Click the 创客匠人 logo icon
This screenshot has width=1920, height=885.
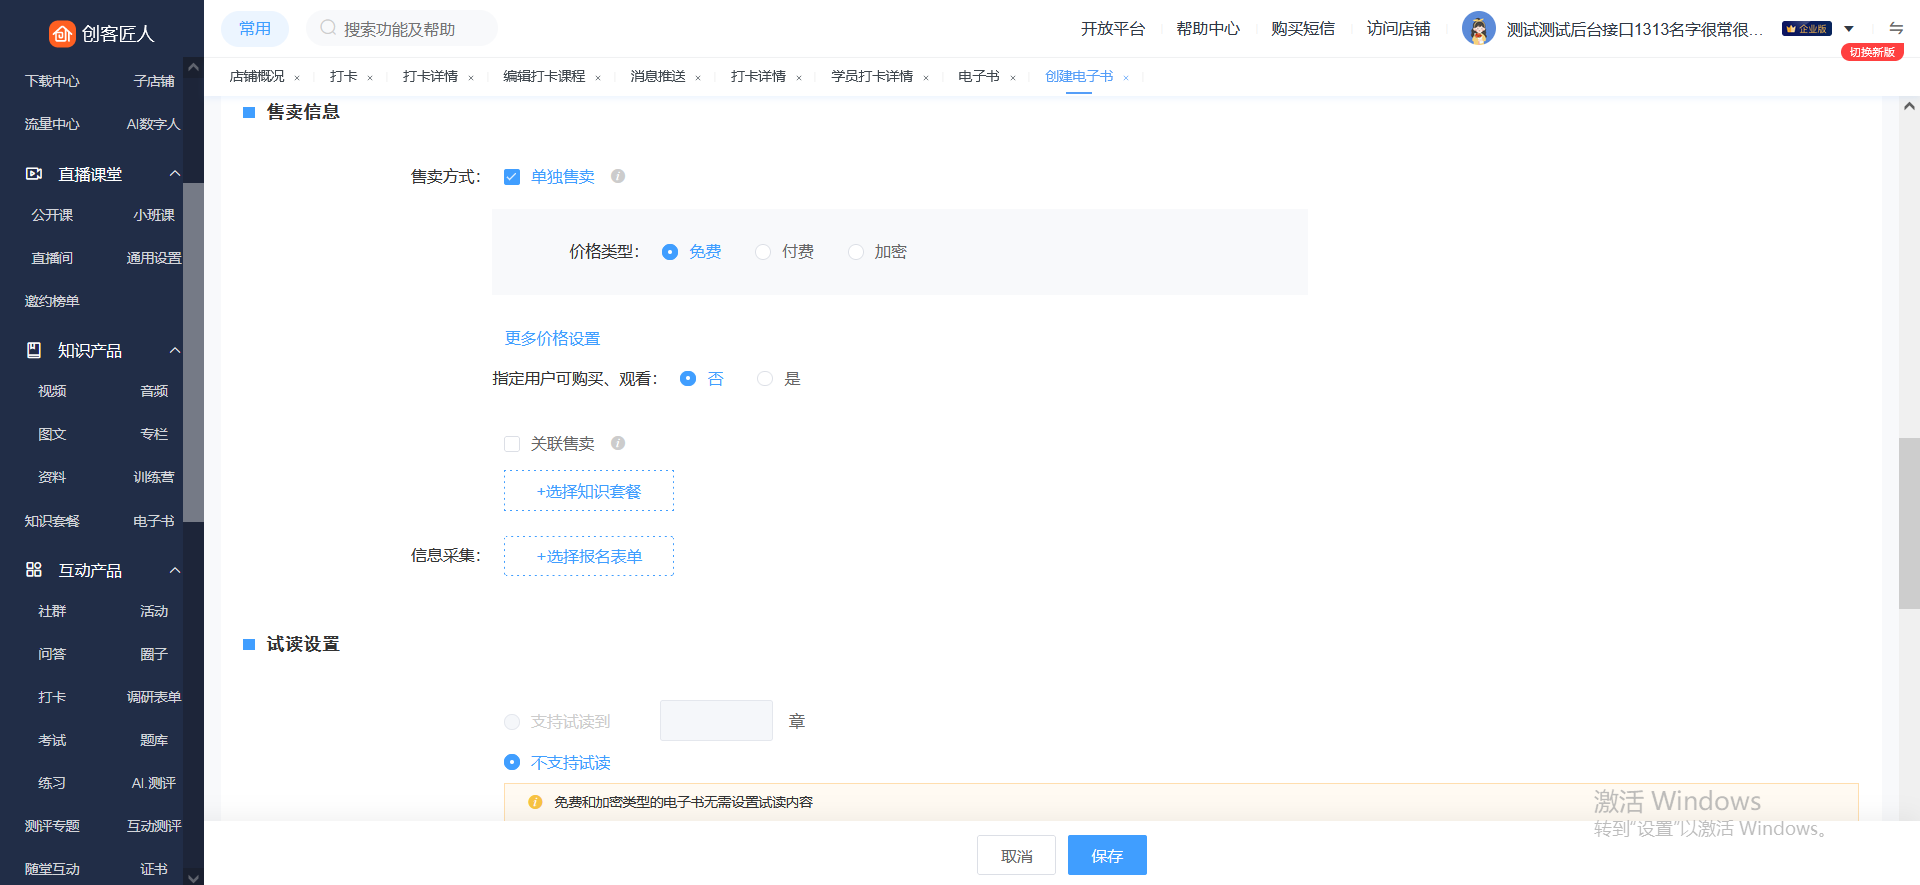(x=62, y=34)
